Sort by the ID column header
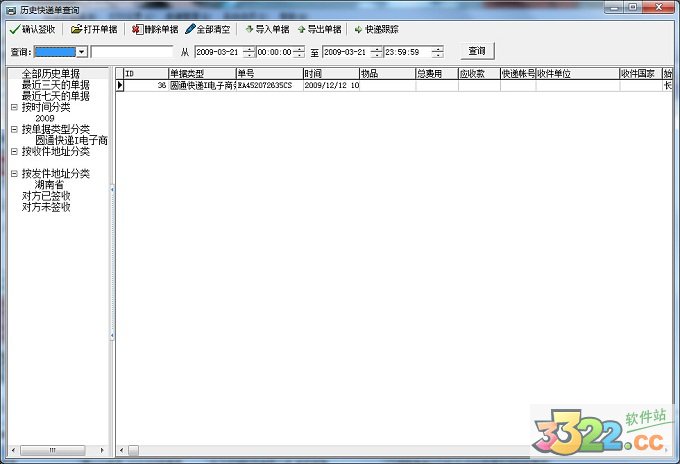 (146, 74)
